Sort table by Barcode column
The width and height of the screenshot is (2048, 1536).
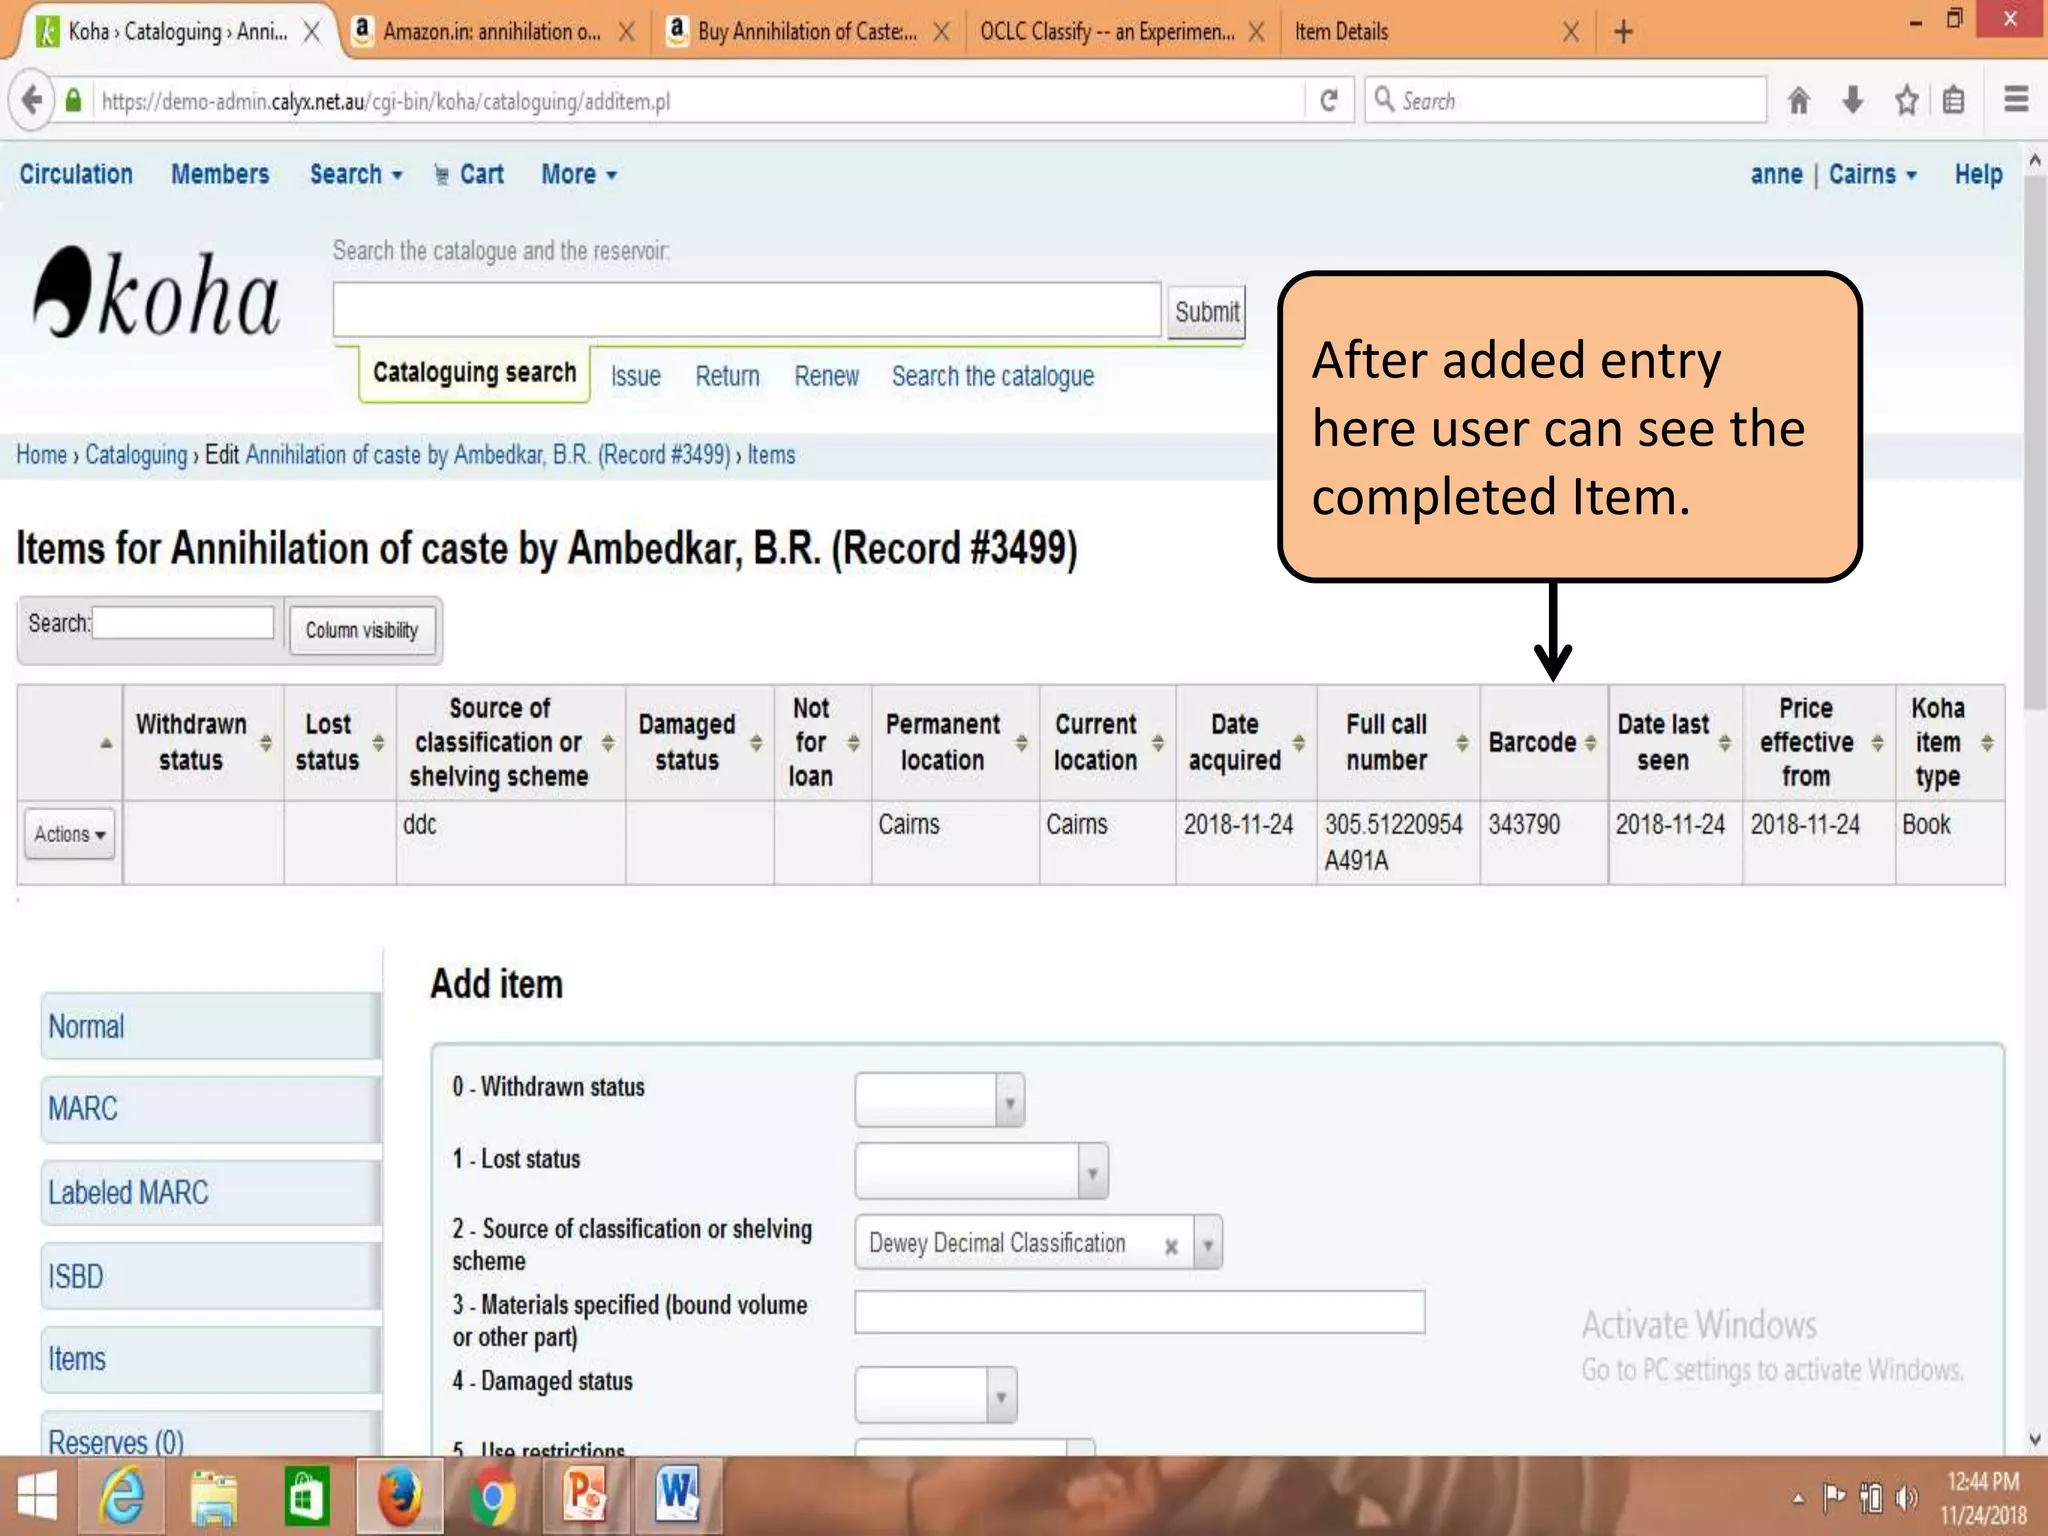point(1543,742)
